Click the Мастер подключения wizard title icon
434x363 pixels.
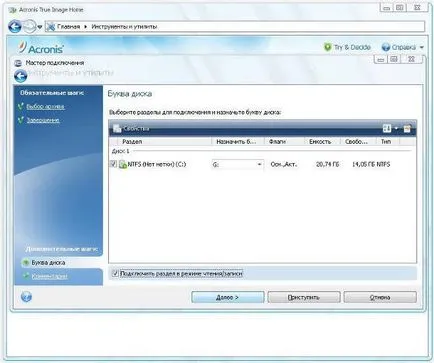point(18,63)
